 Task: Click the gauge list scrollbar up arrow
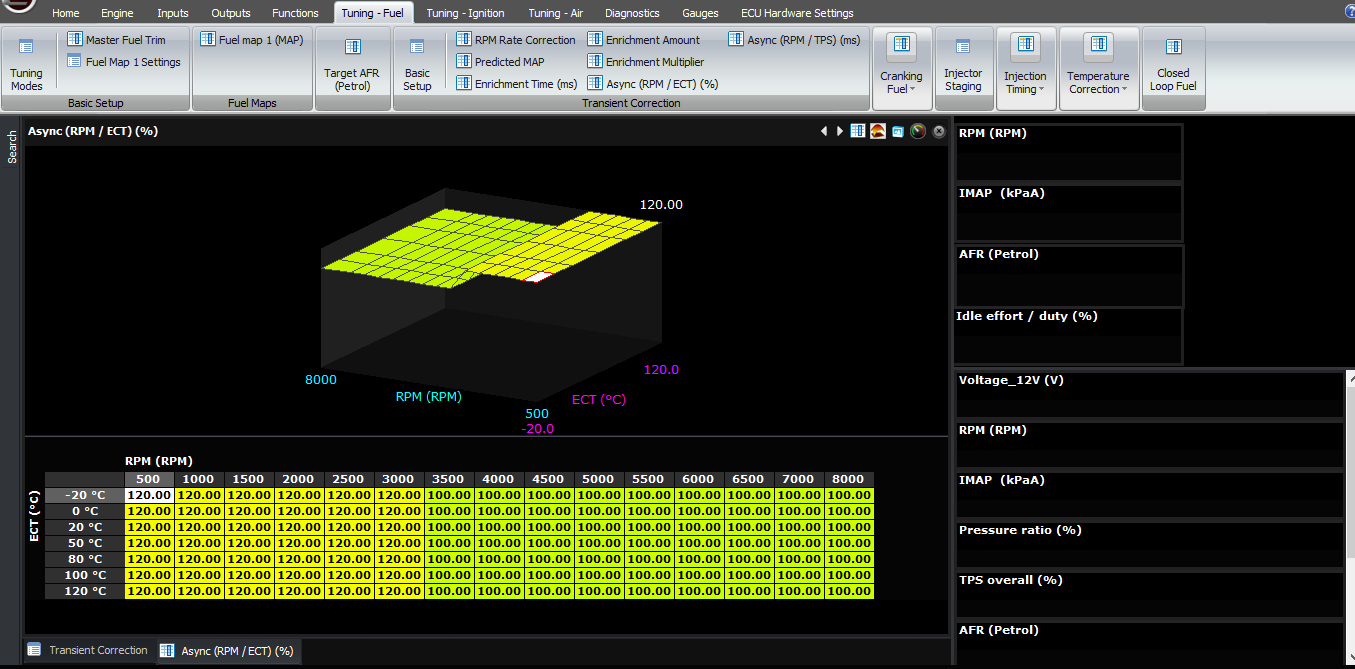coord(1351,378)
